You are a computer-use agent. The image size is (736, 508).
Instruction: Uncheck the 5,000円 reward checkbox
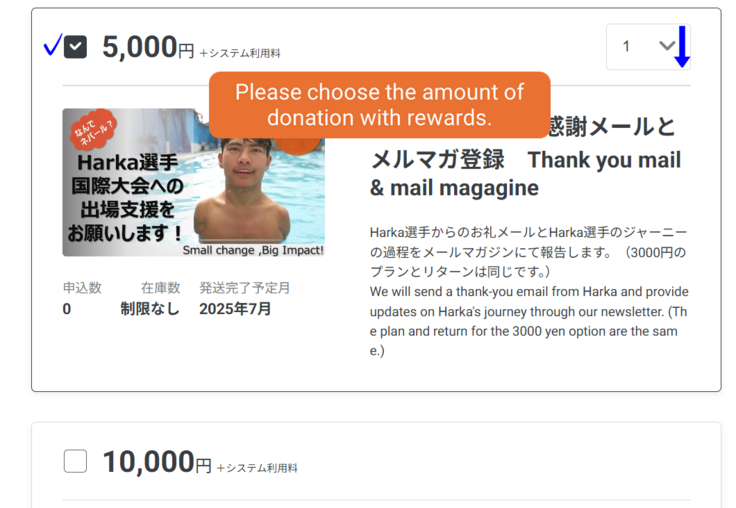75,46
